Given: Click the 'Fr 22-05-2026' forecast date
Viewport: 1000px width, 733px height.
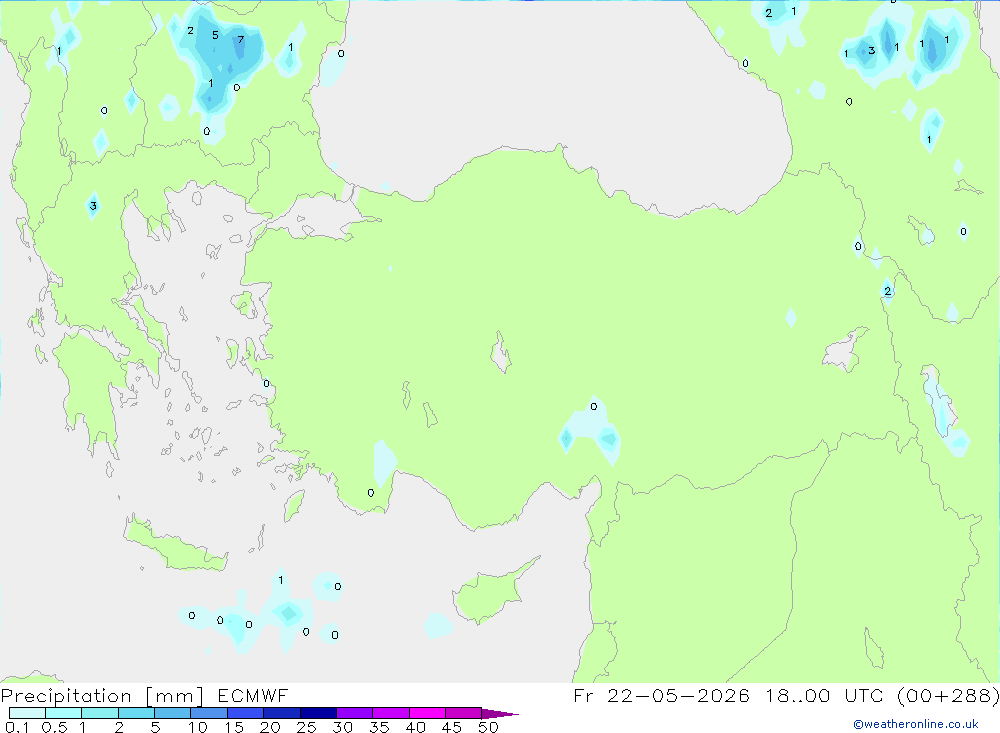Looking at the screenshot, I should coord(661,696).
